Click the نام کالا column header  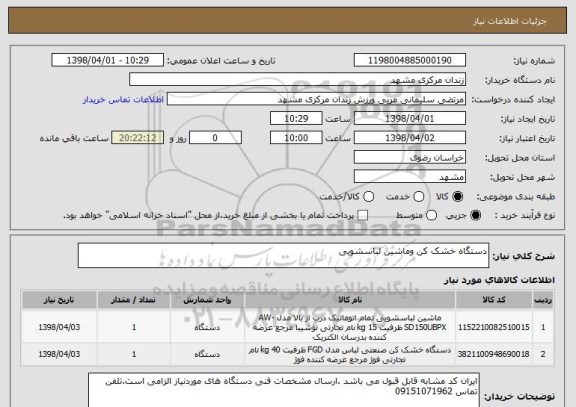click(350, 300)
